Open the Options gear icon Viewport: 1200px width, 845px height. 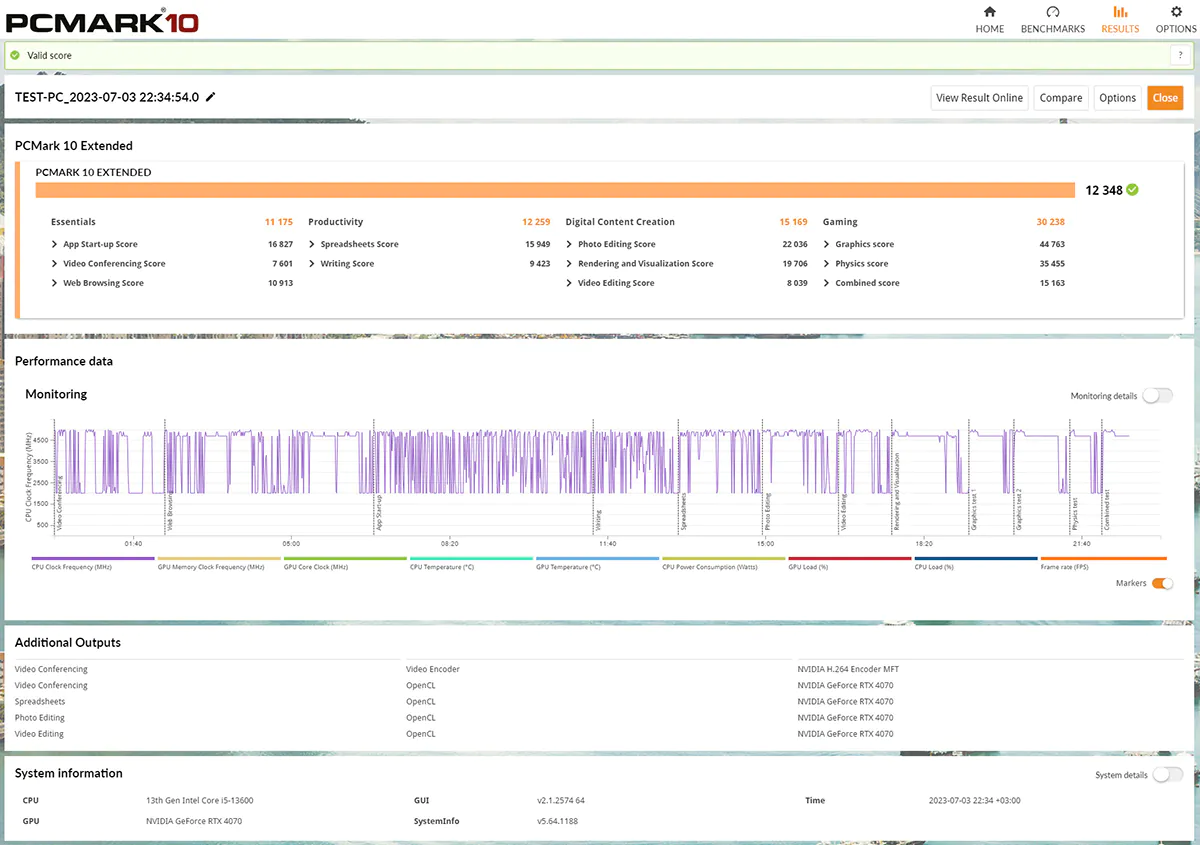1176,12
